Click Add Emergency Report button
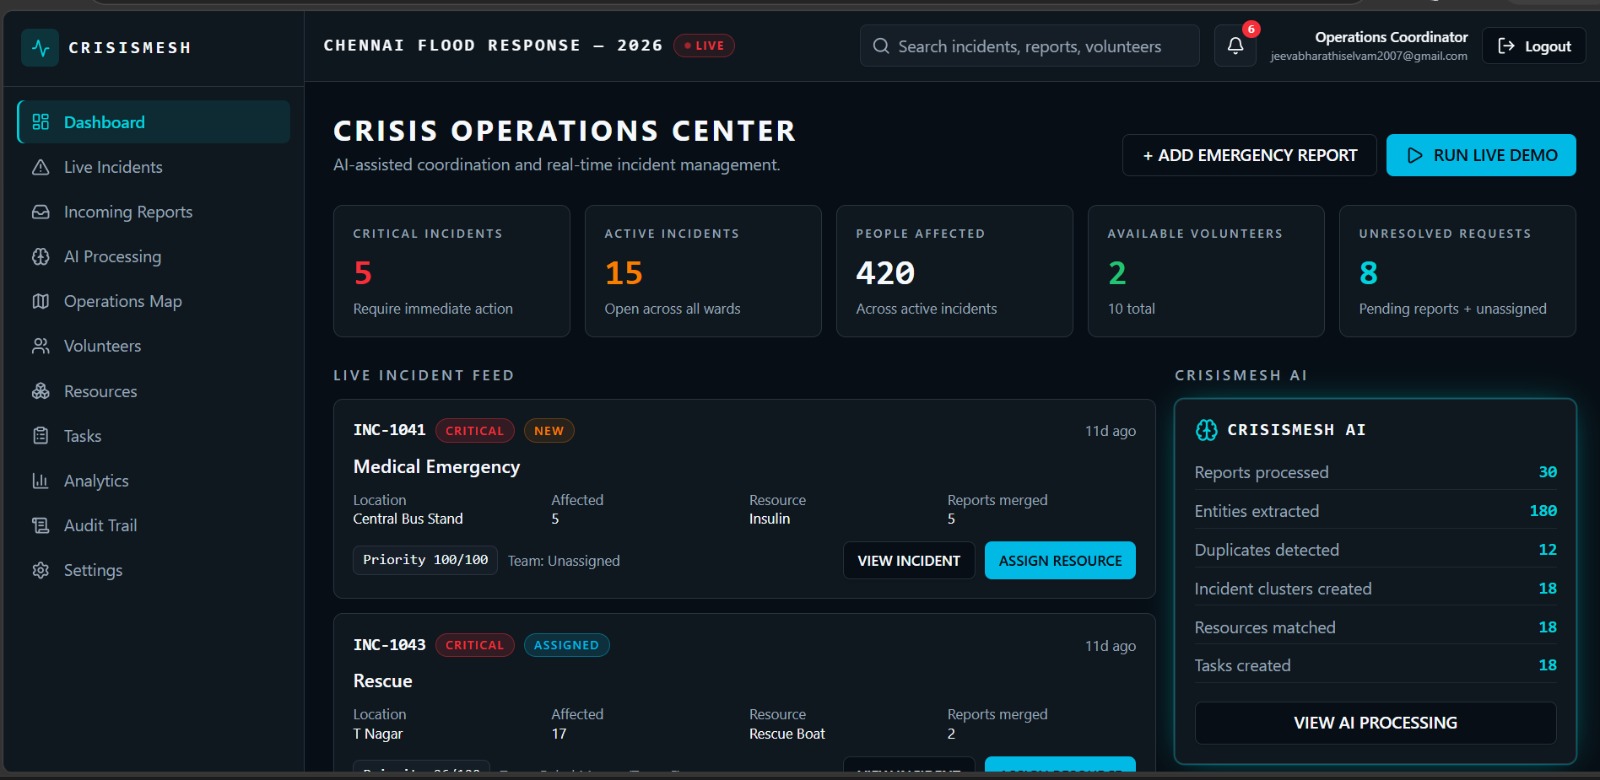The image size is (1600, 780). tap(1250, 155)
